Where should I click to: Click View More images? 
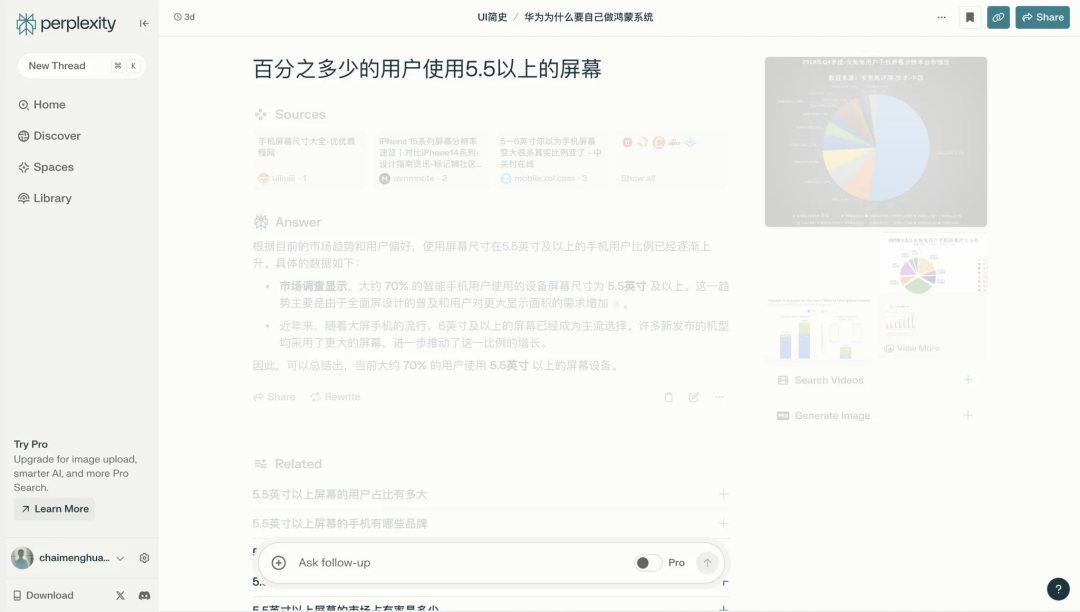point(912,348)
